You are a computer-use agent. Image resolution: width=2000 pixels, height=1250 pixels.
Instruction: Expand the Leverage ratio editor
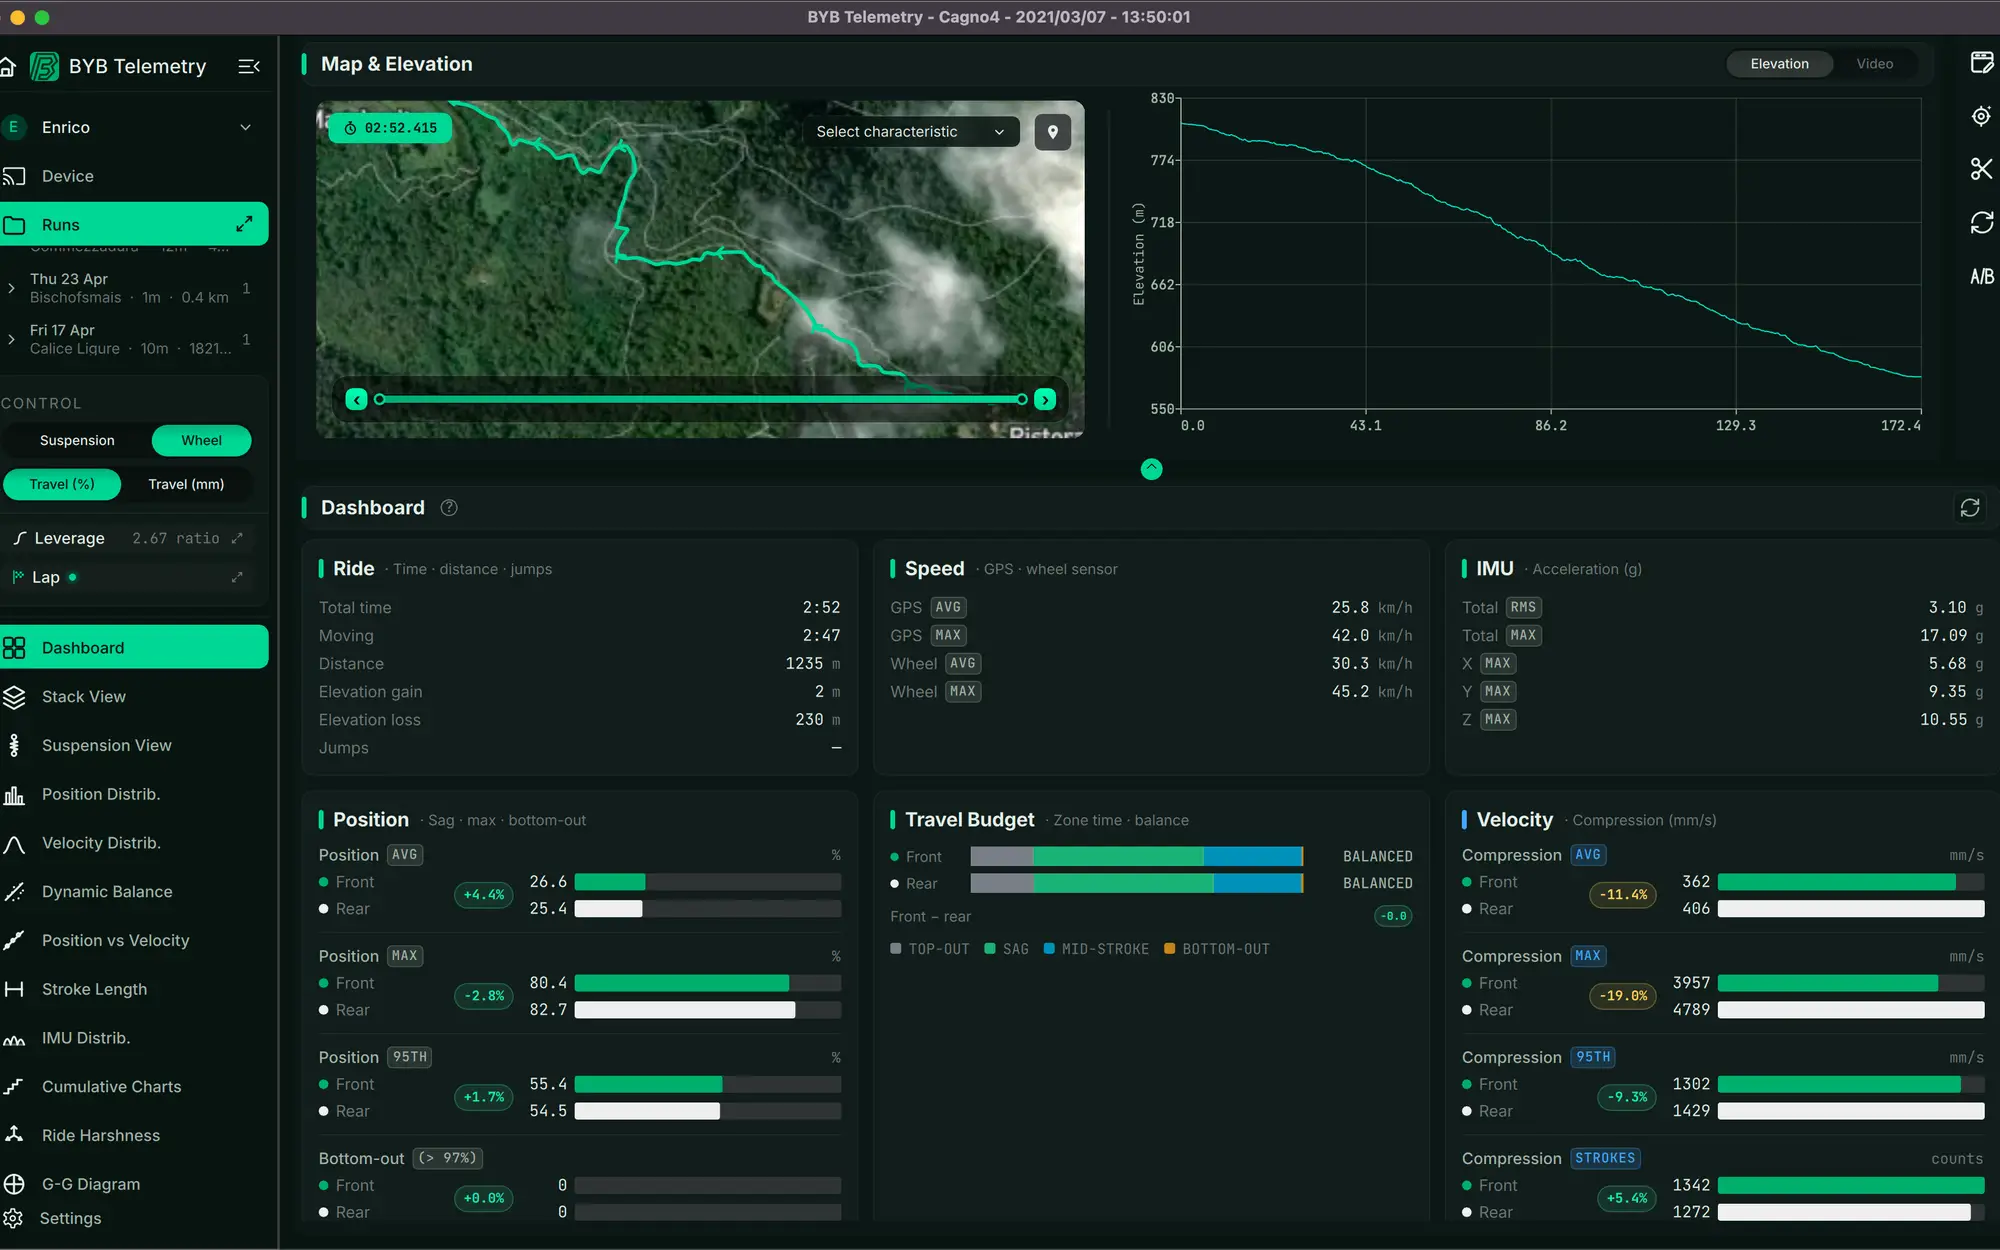point(237,538)
